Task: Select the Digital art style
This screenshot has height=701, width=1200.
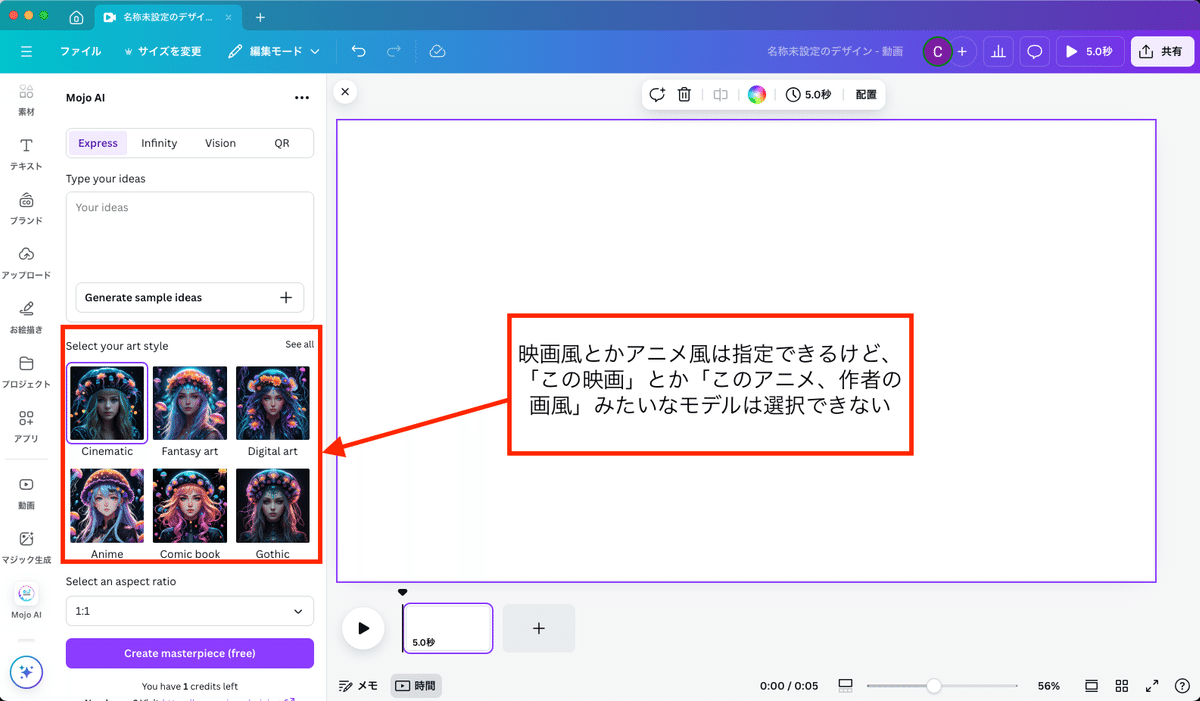Action: (273, 403)
